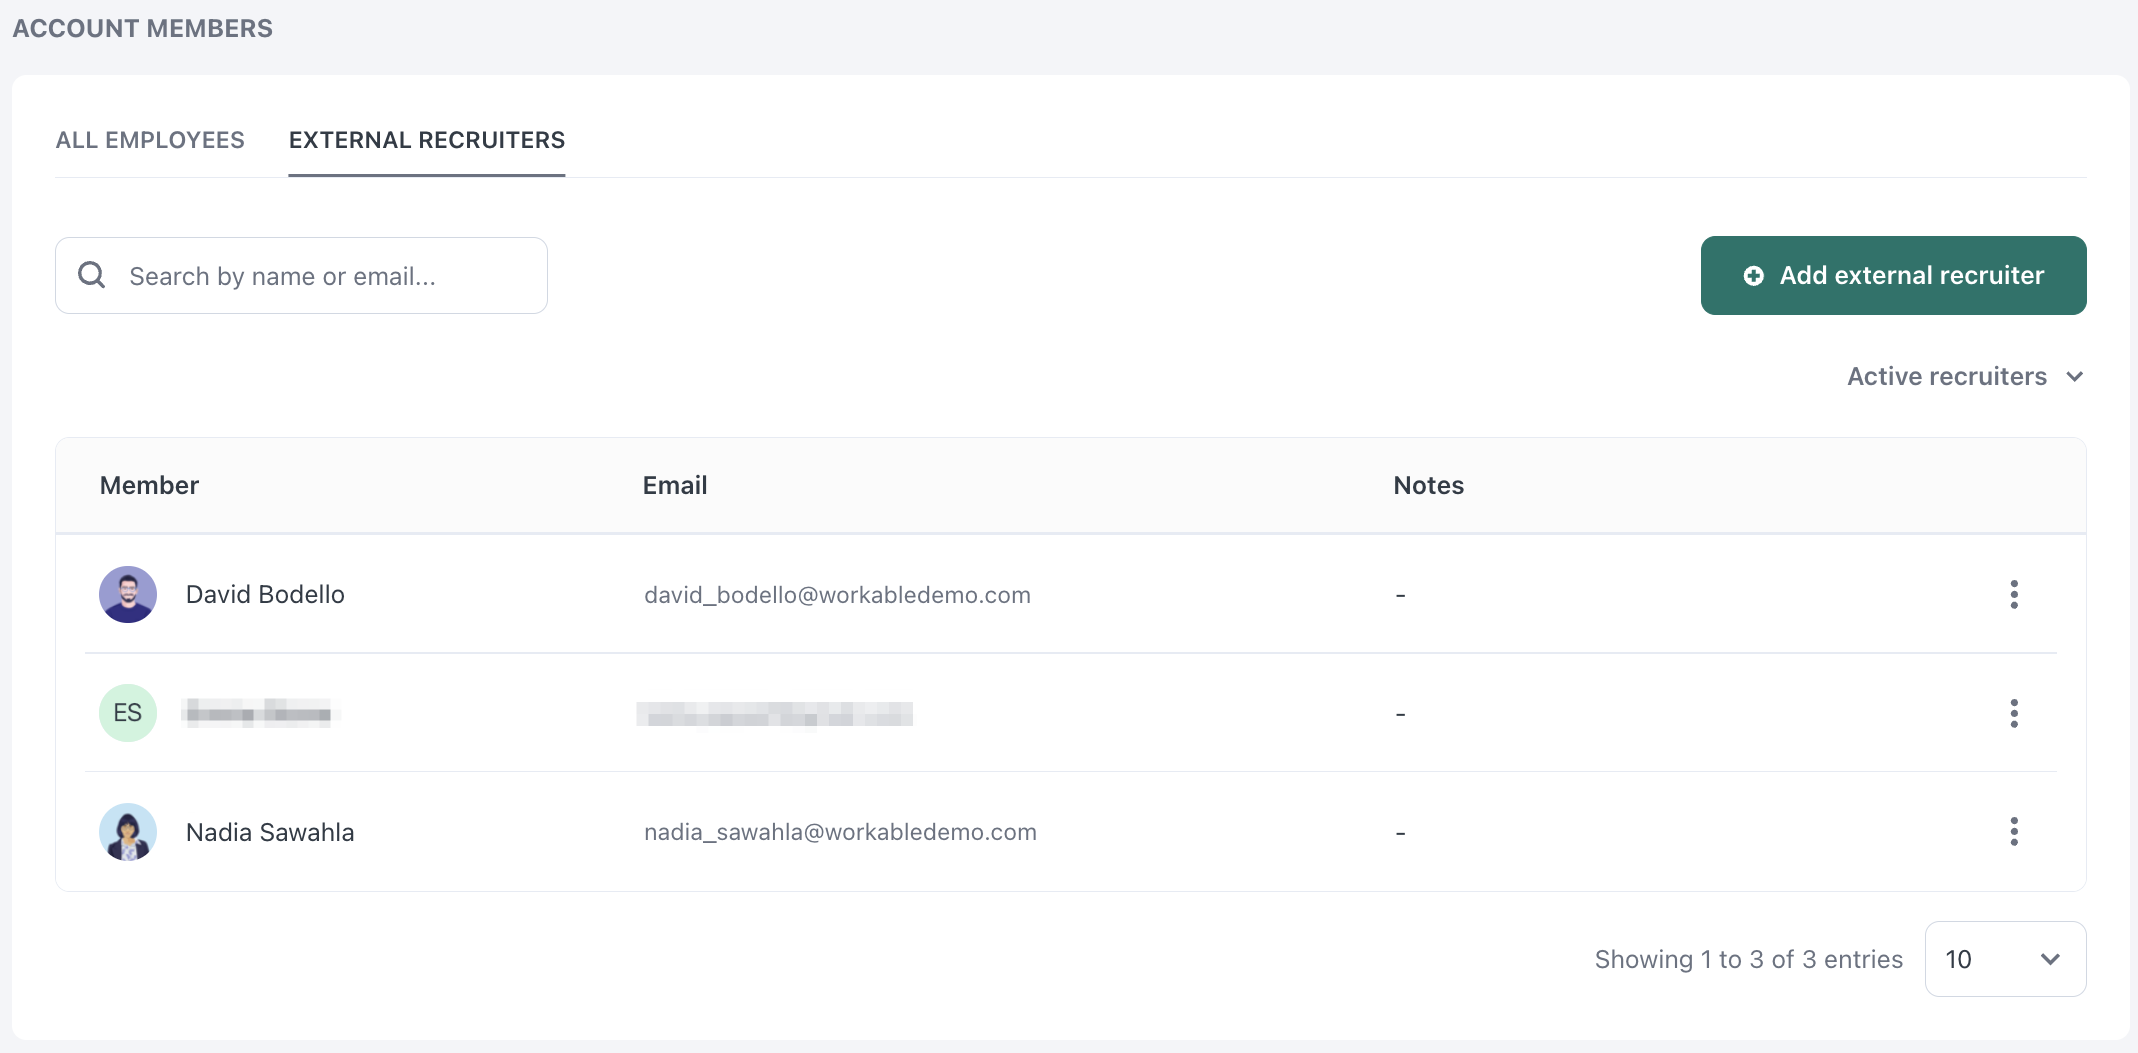Click the magnifier icon in the search box
Image resolution: width=2138 pixels, height=1053 pixels.
92,275
